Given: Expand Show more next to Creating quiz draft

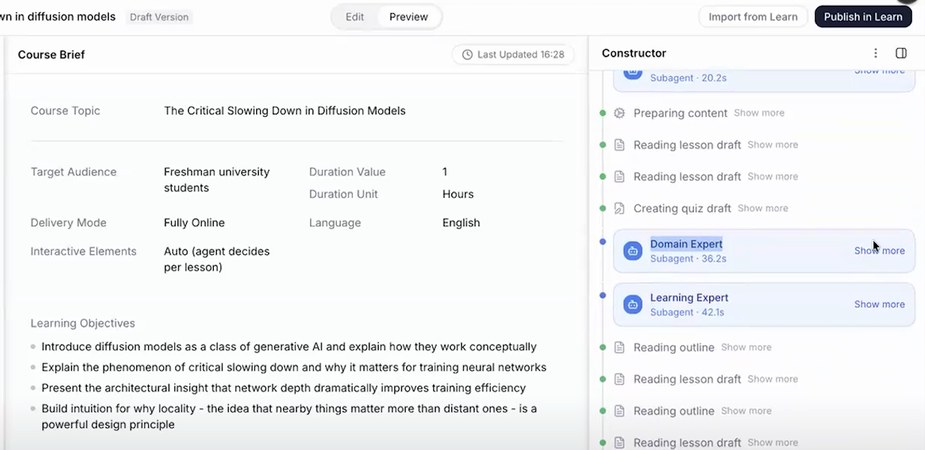Looking at the screenshot, I should point(762,208).
